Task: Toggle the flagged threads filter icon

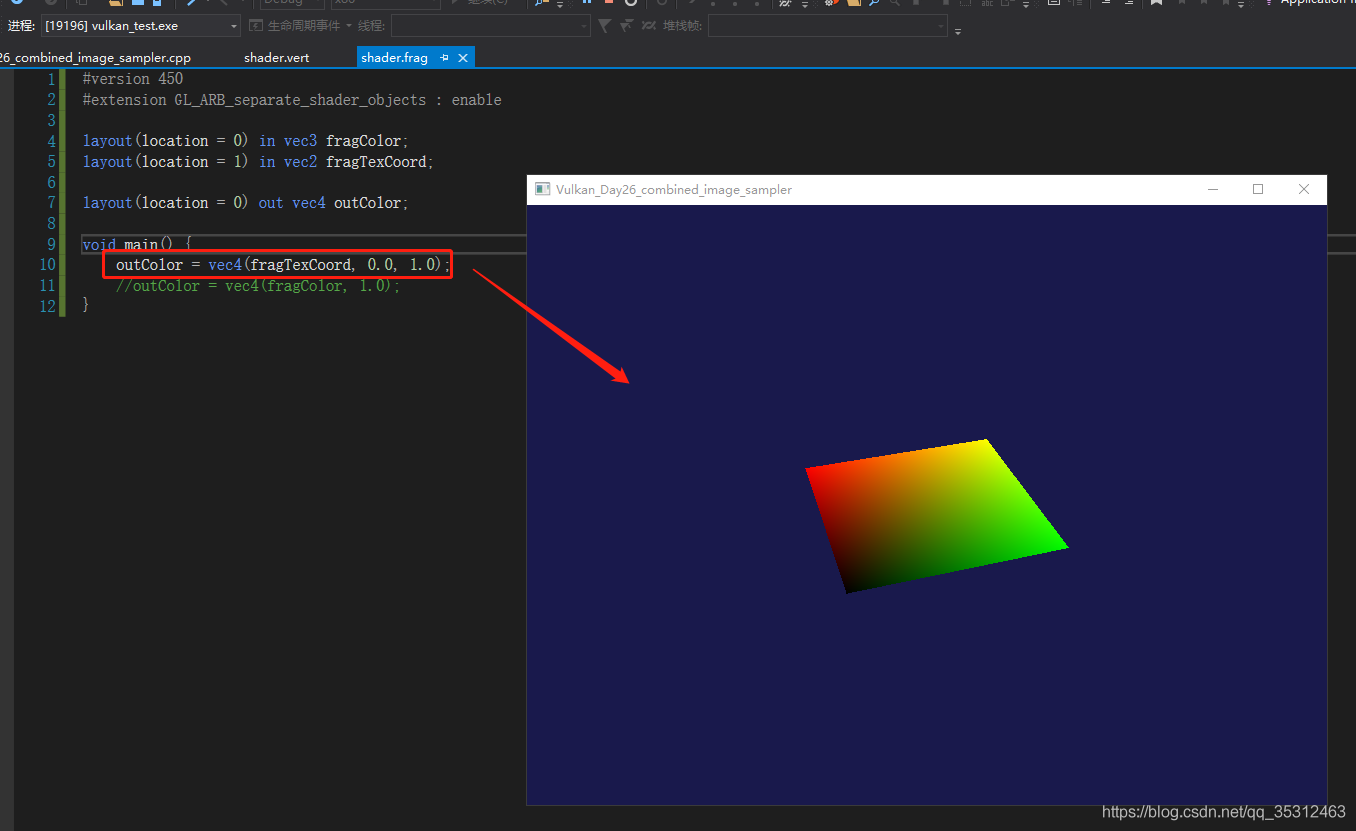Action: [627, 26]
